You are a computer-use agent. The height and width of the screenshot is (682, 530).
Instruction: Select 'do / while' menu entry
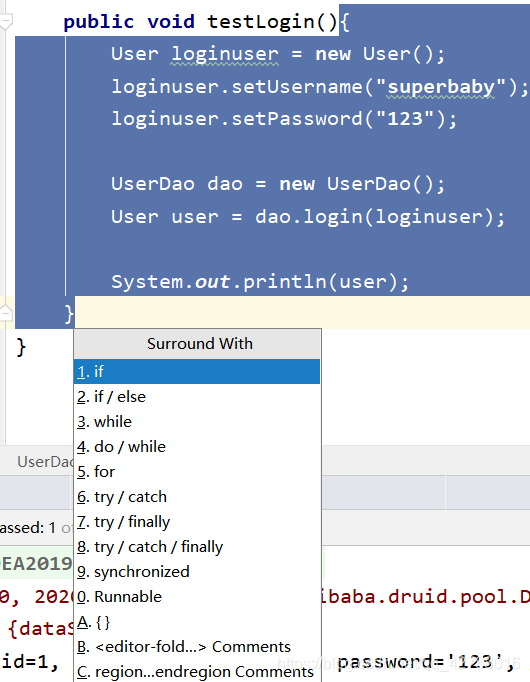point(197,447)
